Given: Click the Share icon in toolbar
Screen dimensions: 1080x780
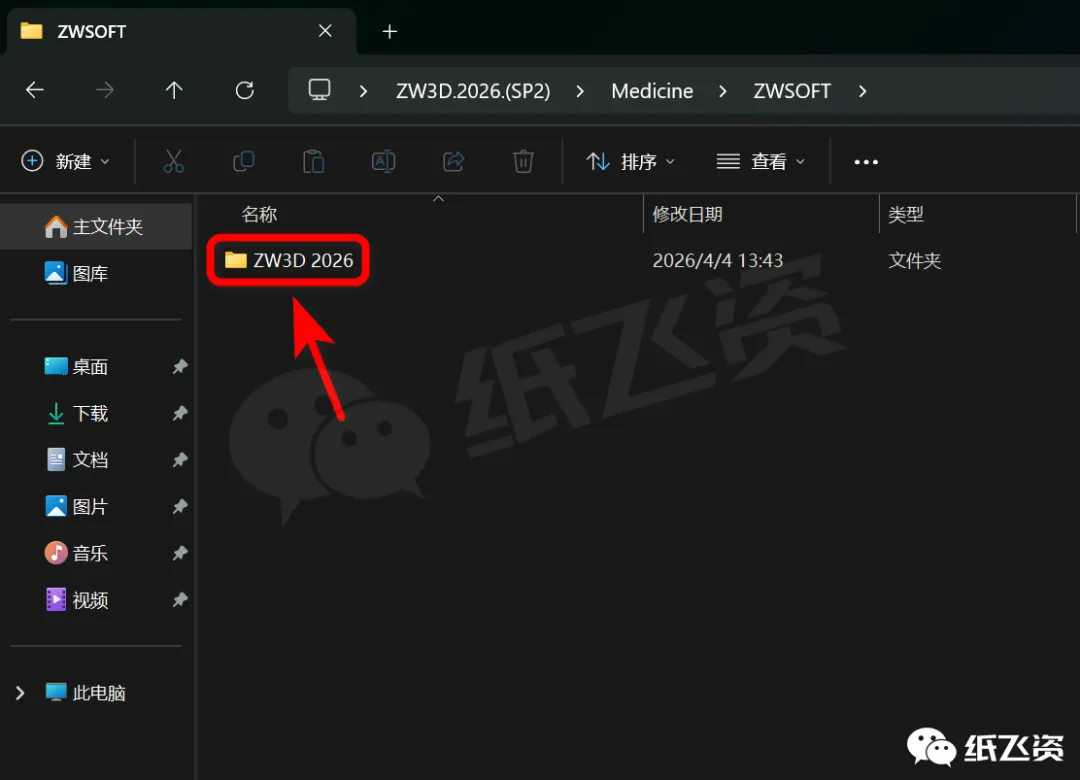Looking at the screenshot, I should (453, 162).
